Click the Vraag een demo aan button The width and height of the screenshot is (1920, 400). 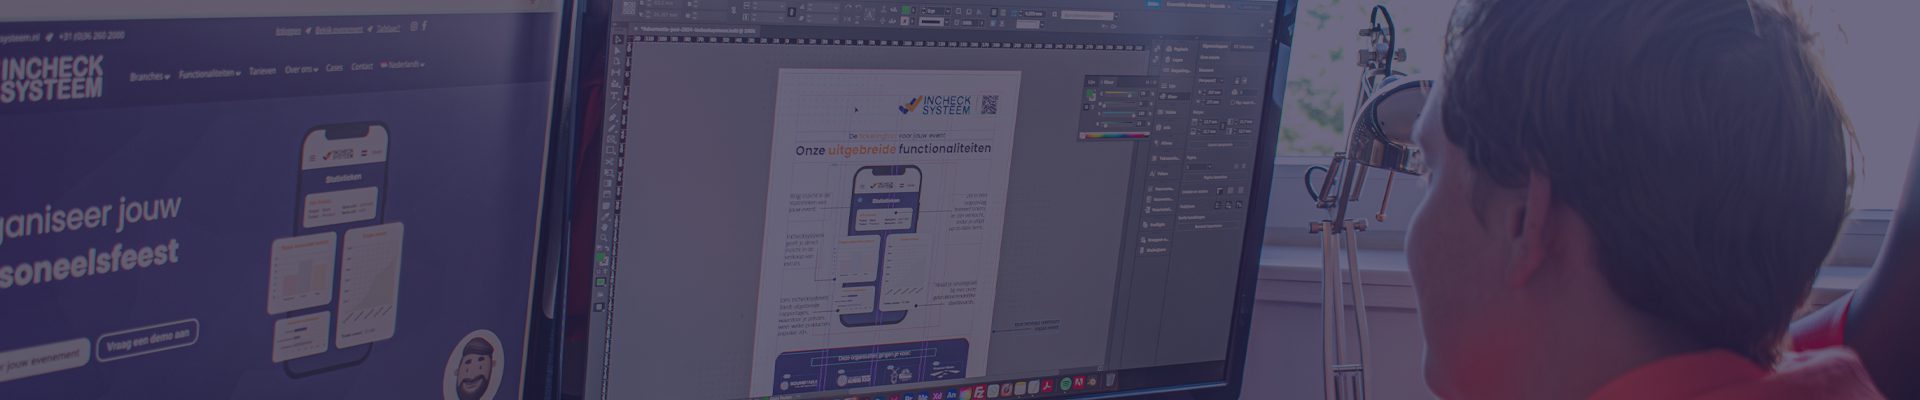(x=147, y=339)
